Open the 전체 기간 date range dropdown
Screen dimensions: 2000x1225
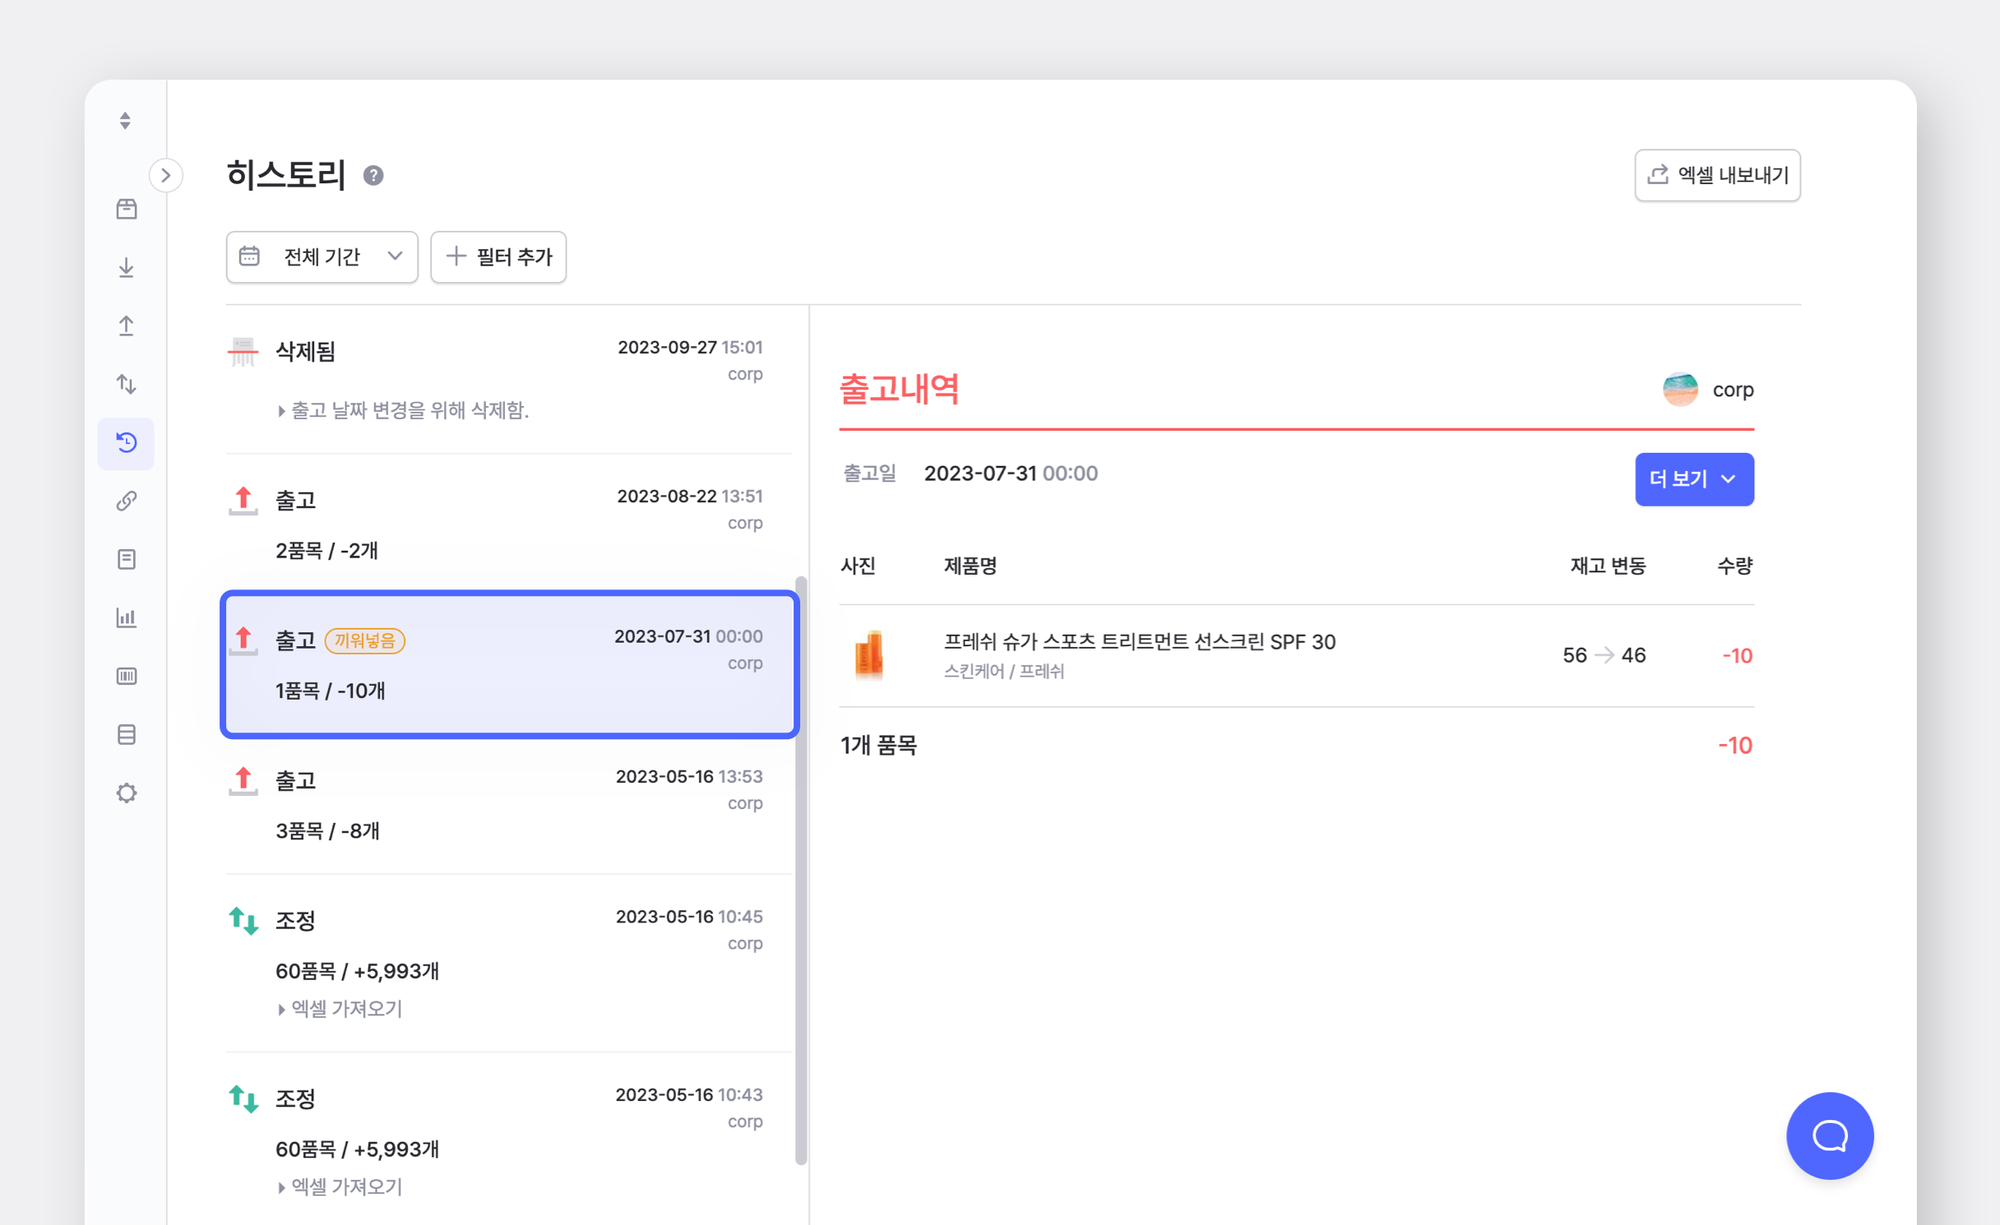click(x=322, y=257)
